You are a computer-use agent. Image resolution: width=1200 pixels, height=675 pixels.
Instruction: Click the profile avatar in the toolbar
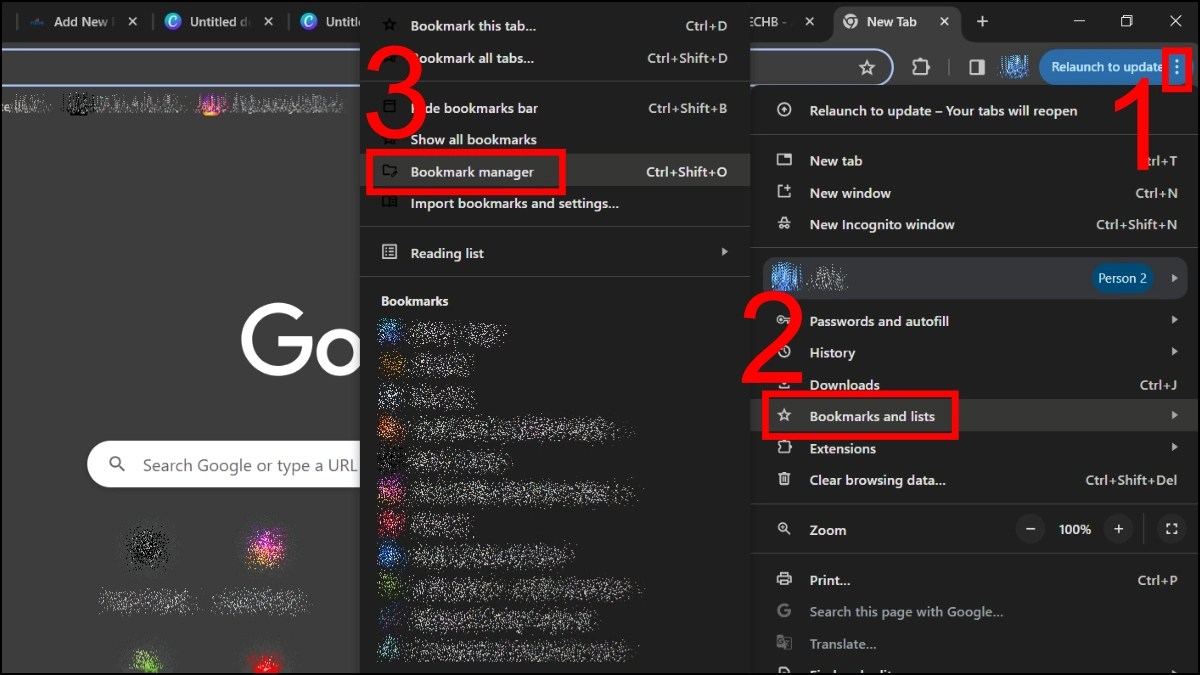click(1015, 66)
